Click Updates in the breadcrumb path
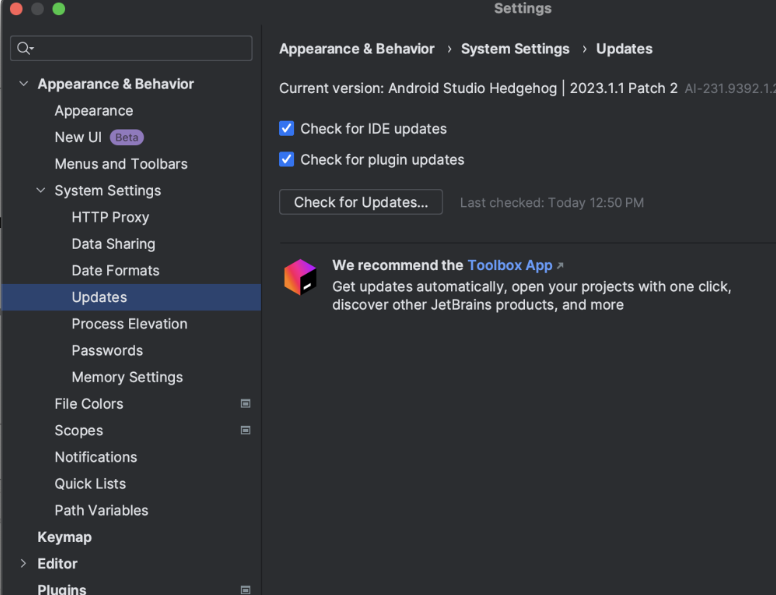The width and height of the screenshot is (776, 595). pos(624,49)
